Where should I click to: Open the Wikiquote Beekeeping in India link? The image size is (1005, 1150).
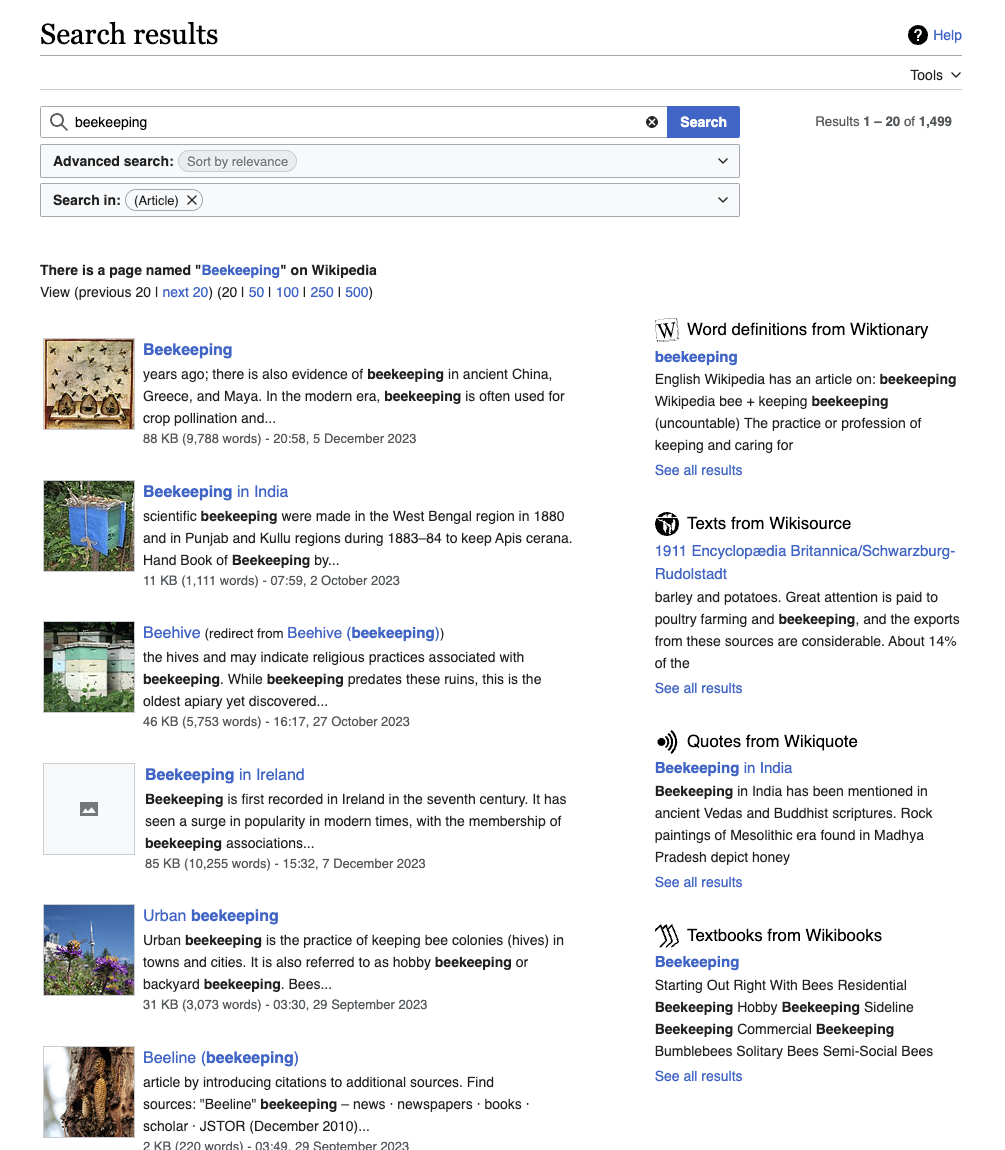pos(723,768)
